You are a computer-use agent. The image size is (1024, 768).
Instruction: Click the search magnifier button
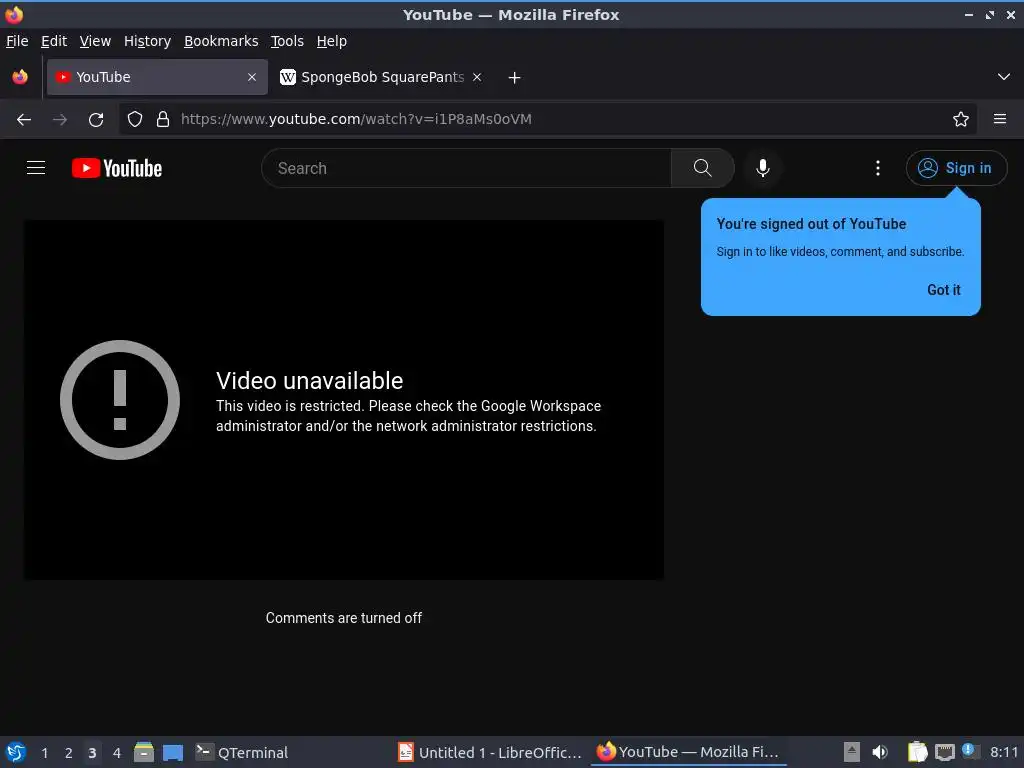pyautogui.click(x=702, y=168)
